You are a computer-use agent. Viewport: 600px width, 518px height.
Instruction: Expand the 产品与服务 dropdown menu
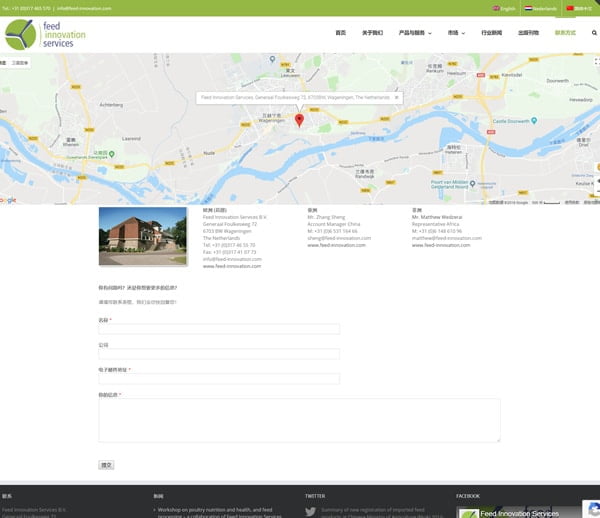point(414,33)
